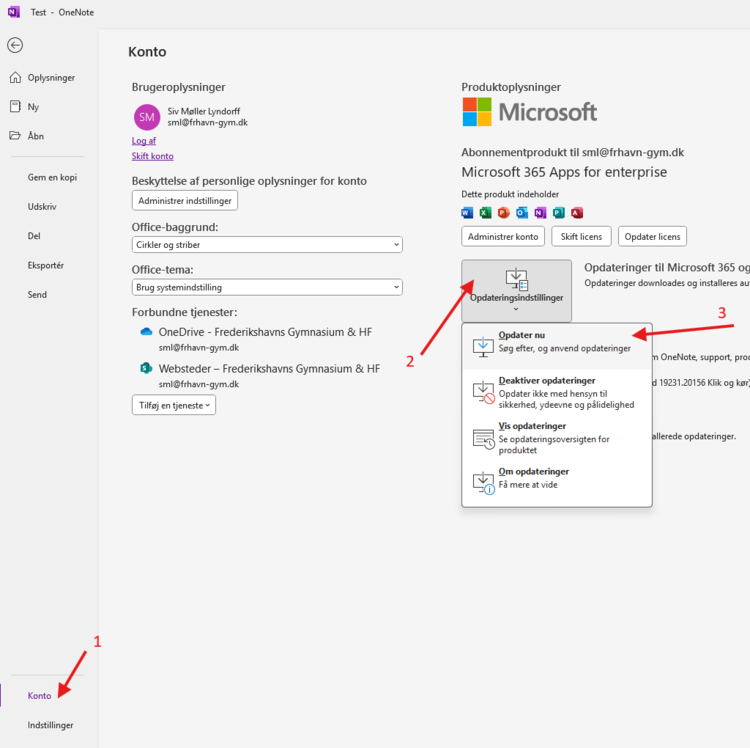Click the Word app icon
Viewport: 750px width, 748px height.
(x=467, y=213)
